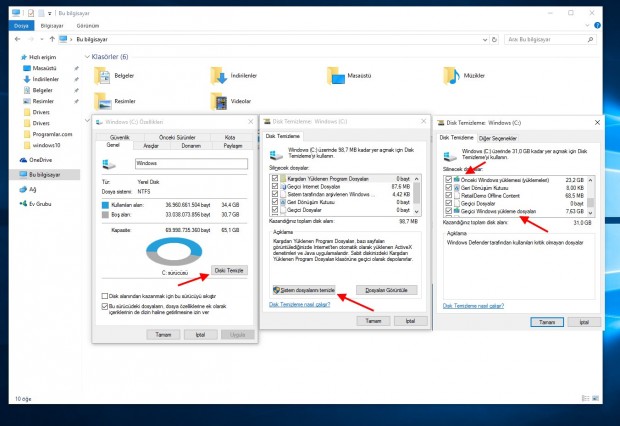
Task: Toggle Geri Dönüşüm Kutusu checkbox in middle dialog
Action: coord(275,202)
